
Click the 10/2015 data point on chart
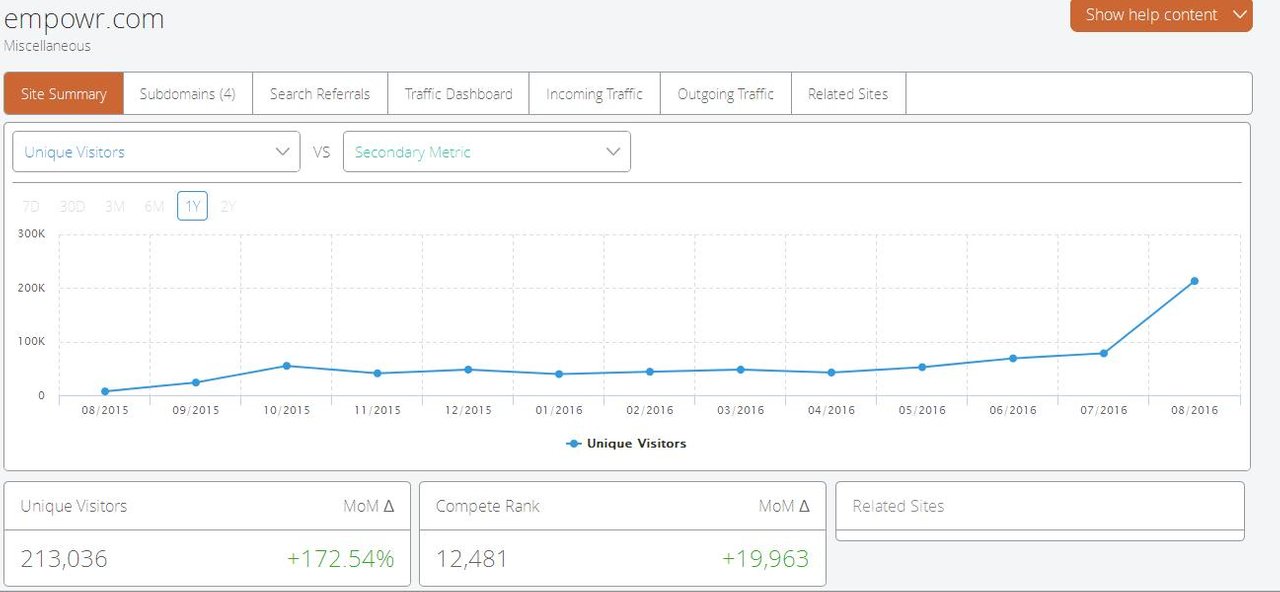pos(286,366)
